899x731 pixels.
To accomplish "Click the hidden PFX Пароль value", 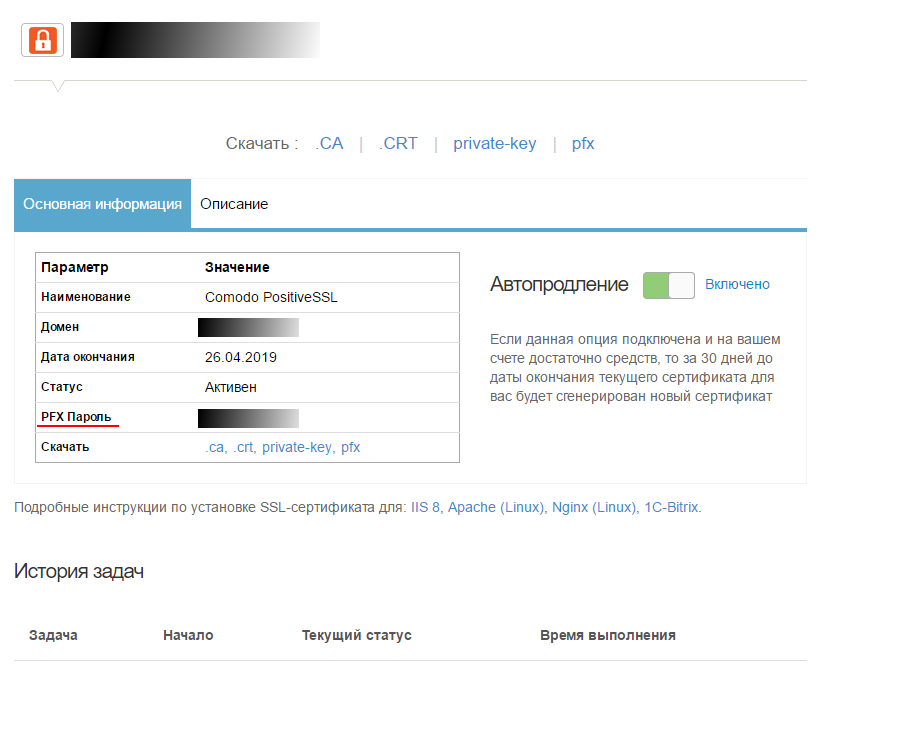I will 248,418.
